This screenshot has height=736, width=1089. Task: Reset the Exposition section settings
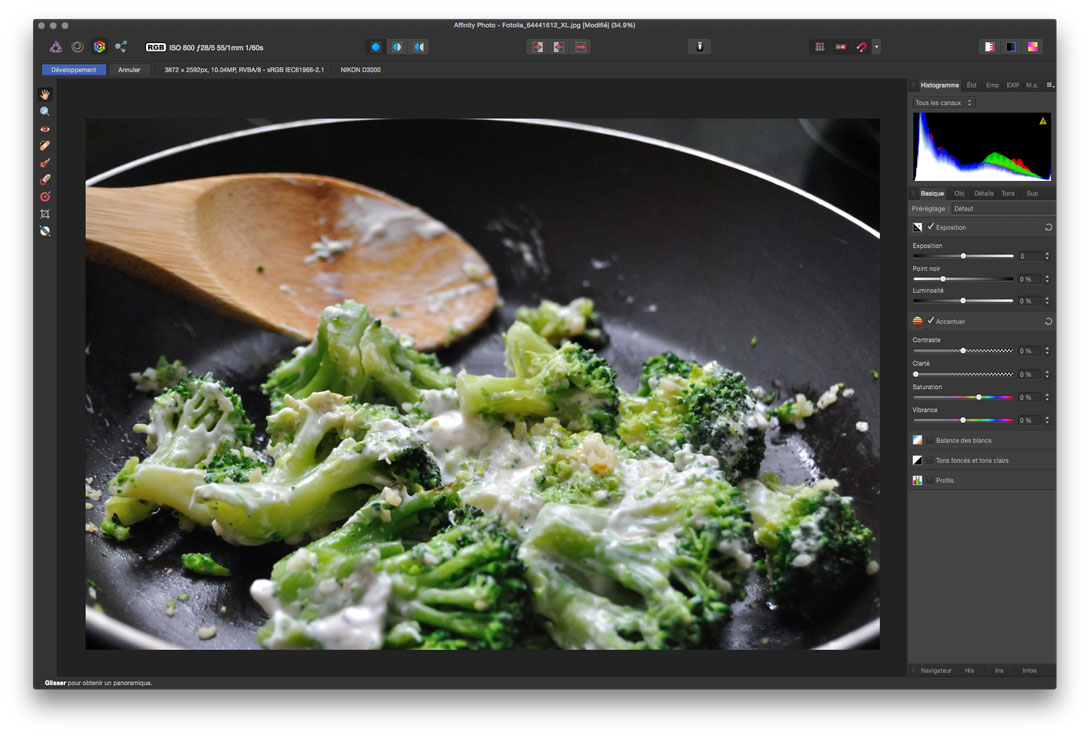coord(1048,227)
